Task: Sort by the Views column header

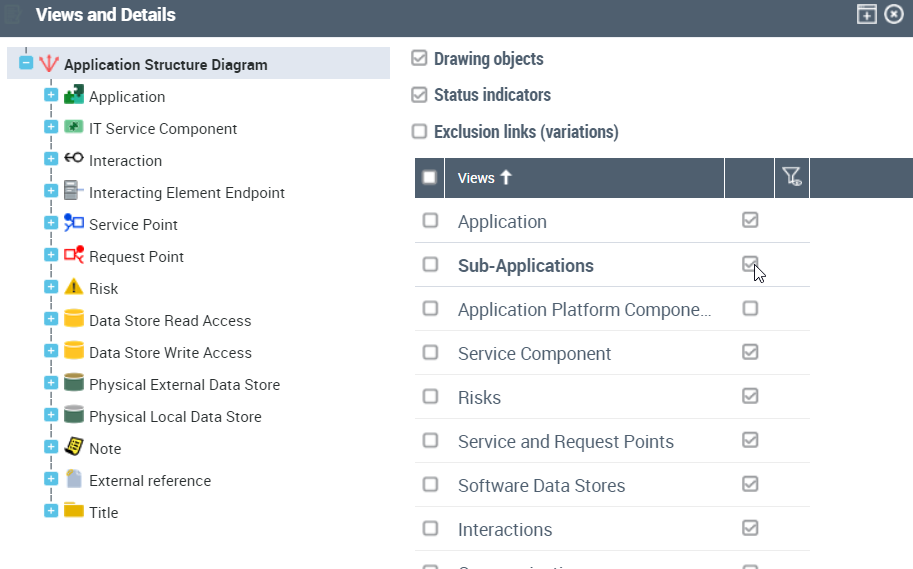Action: (476, 178)
